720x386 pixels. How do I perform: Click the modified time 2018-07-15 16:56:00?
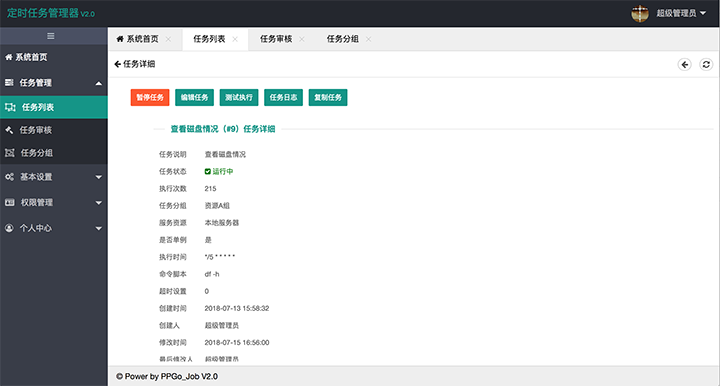point(237,342)
